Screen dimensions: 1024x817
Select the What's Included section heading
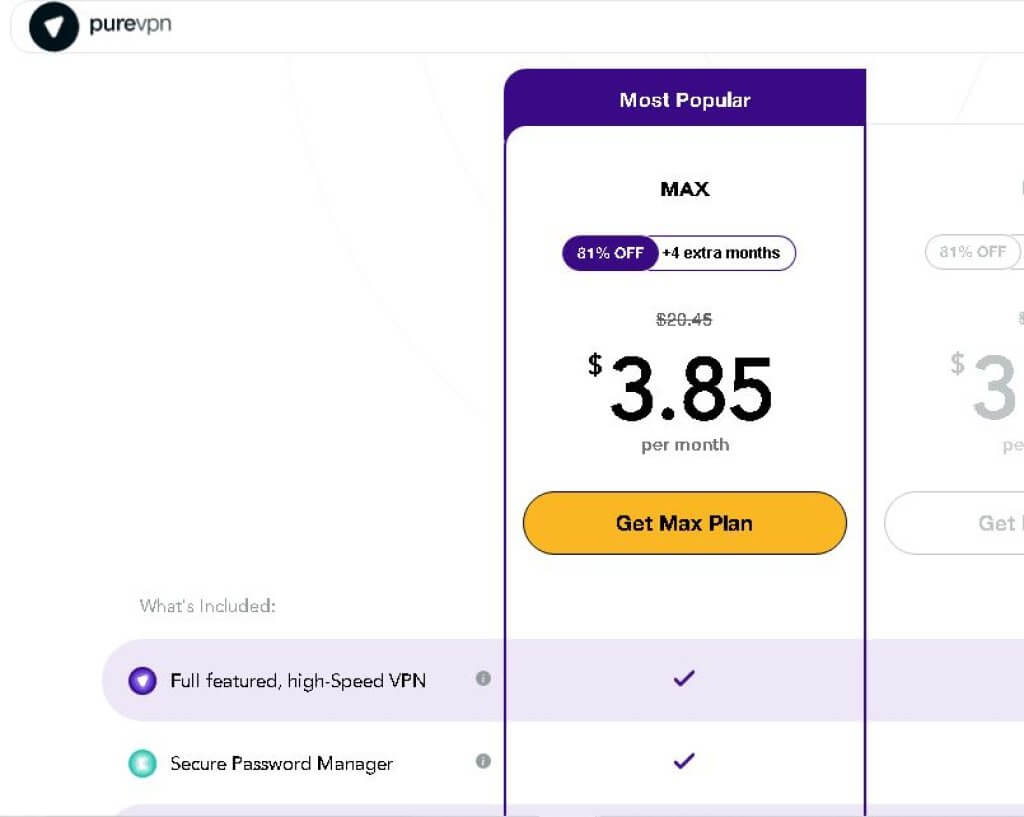207,606
